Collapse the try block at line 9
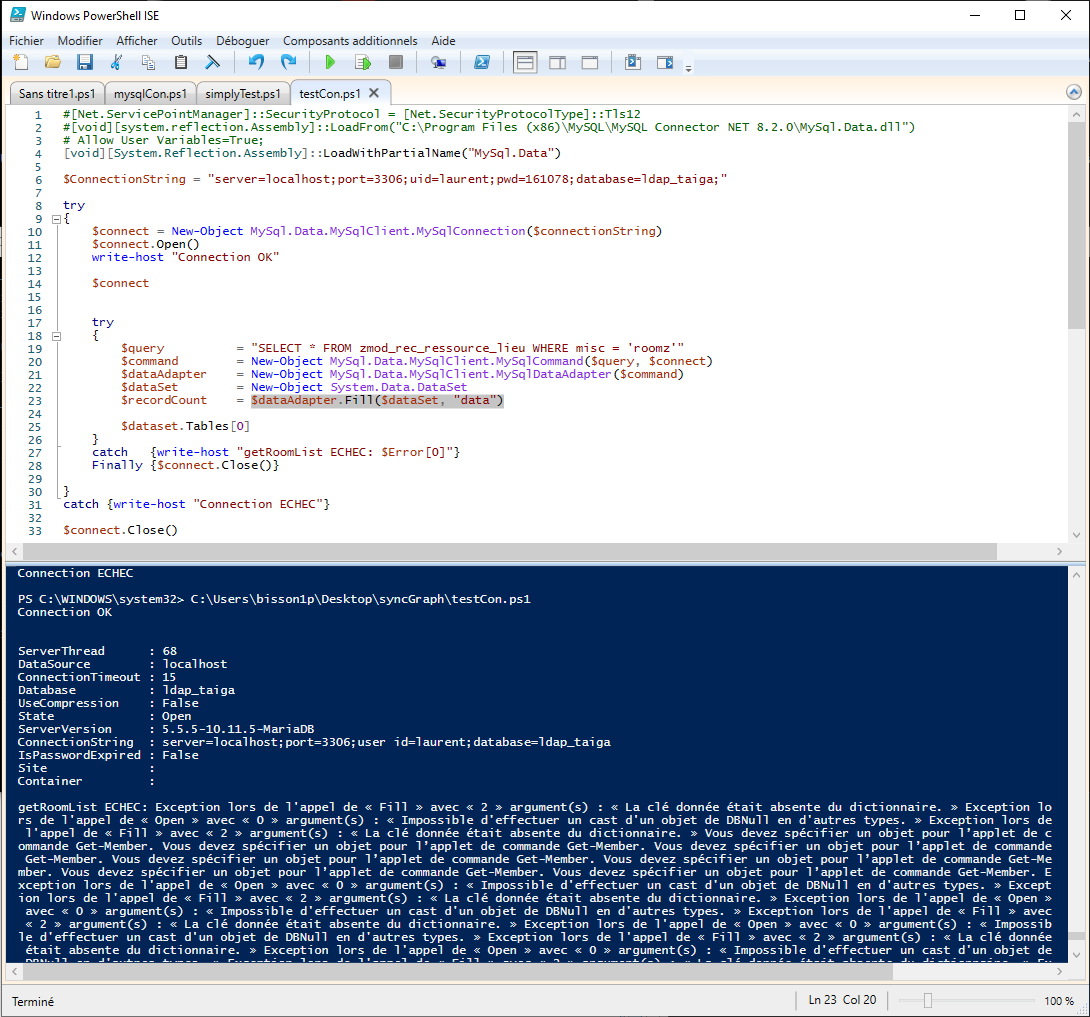 tap(54, 218)
